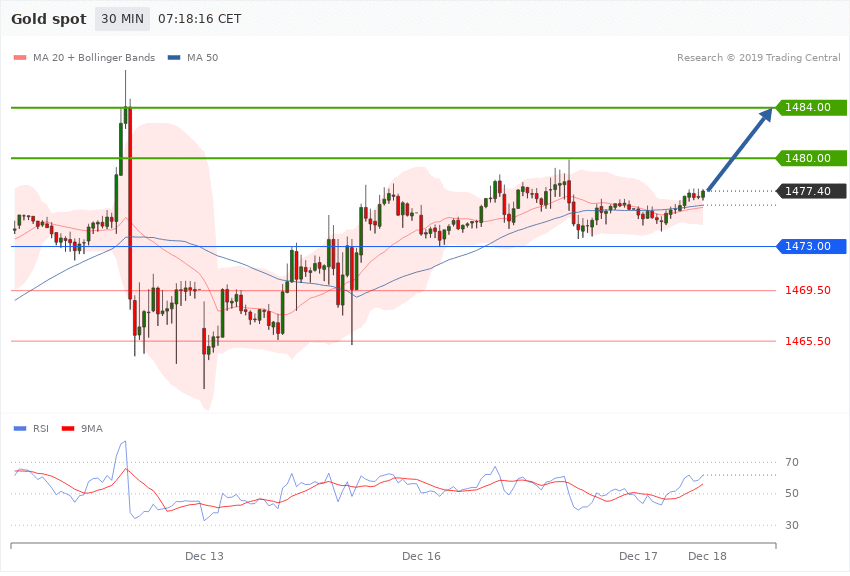Click the 1469.50 support level label
The image size is (850, 576).
tap(808, 290)
